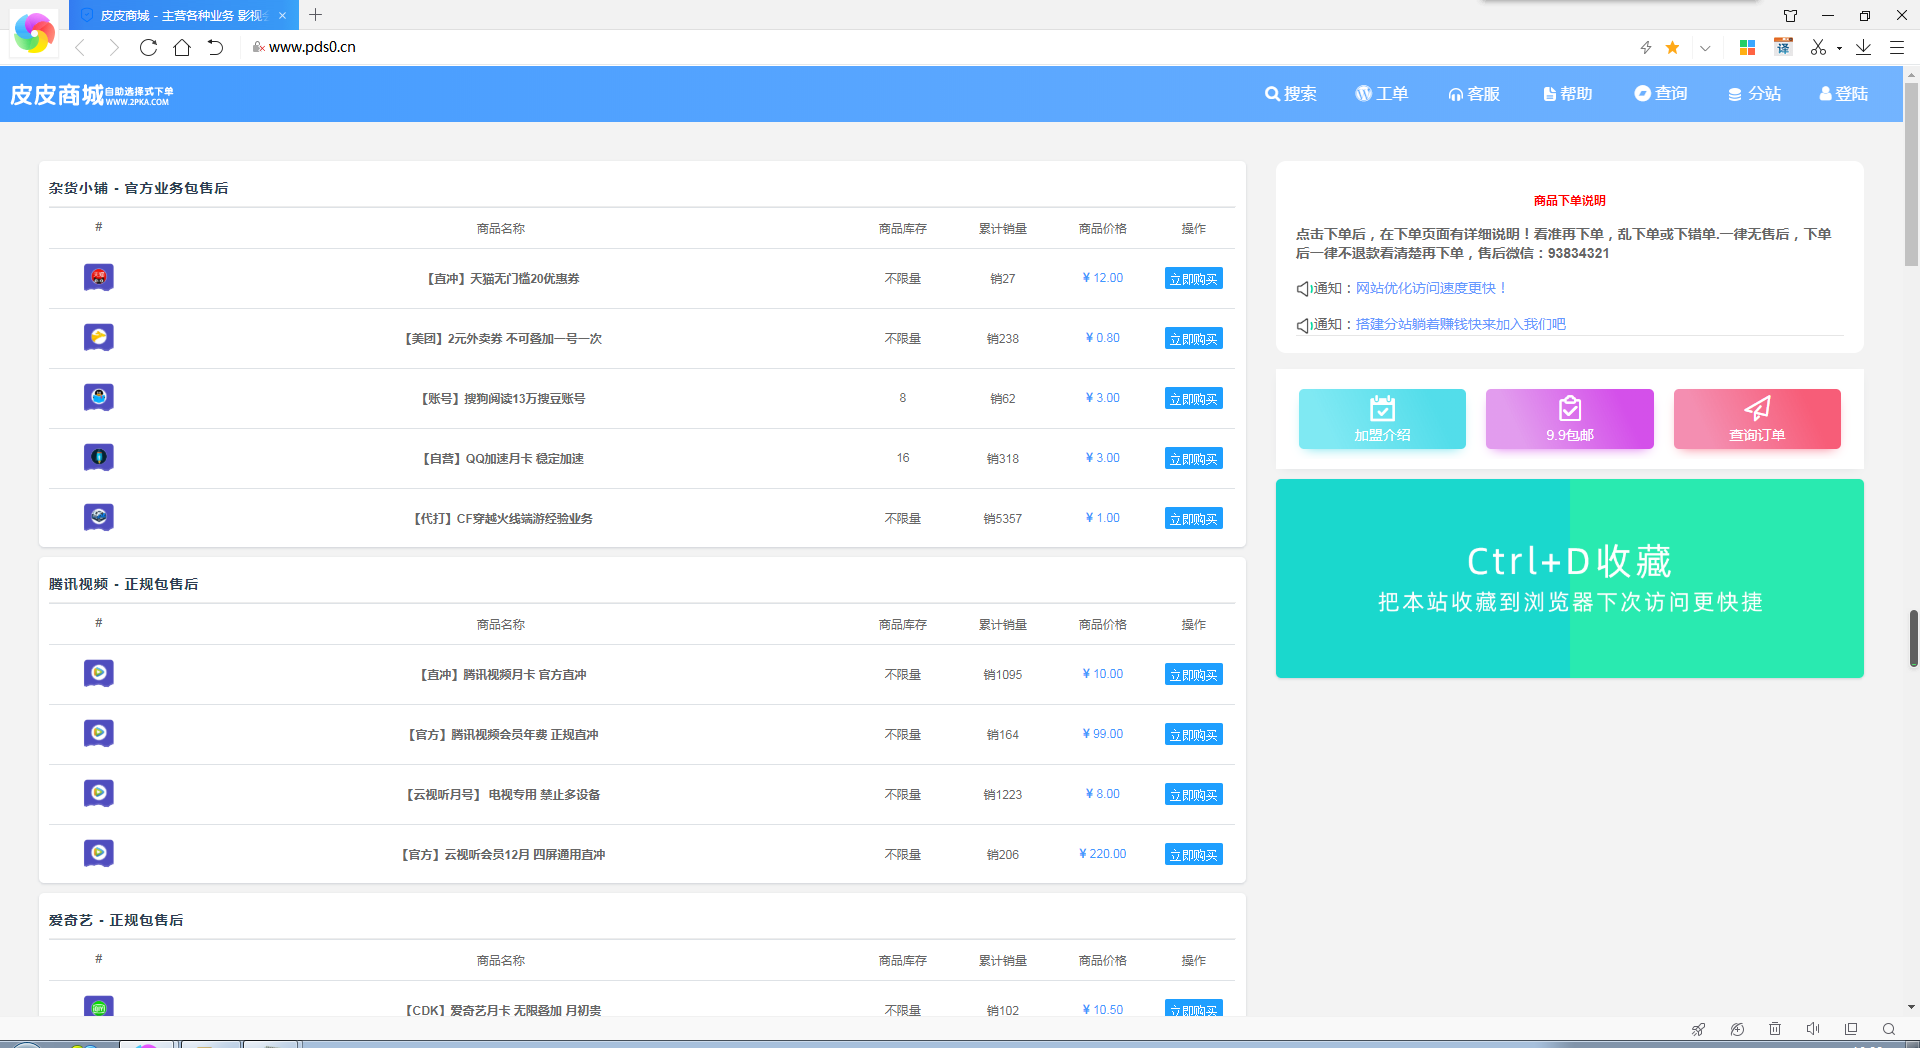Click the scrollbar down arrow
Viewport: 1920px width, 1048px height.
[1911, 1007]
